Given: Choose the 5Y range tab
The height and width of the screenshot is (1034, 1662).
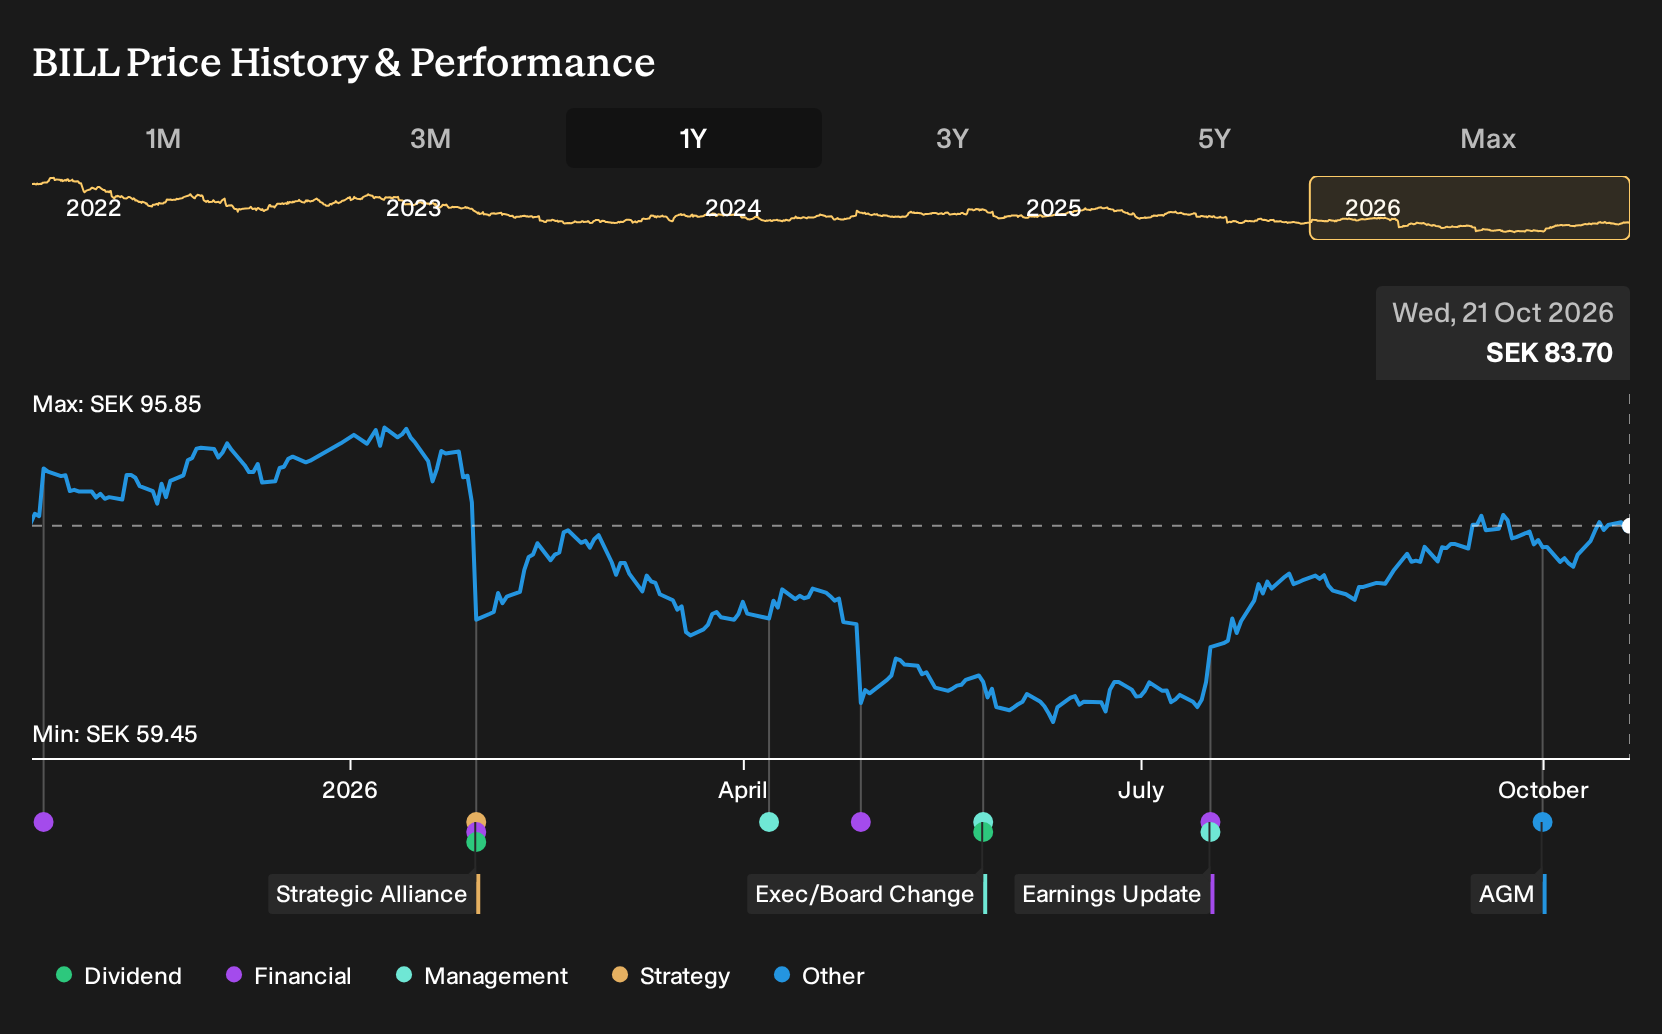Looking at the screenshot, I should (1214, 138).
